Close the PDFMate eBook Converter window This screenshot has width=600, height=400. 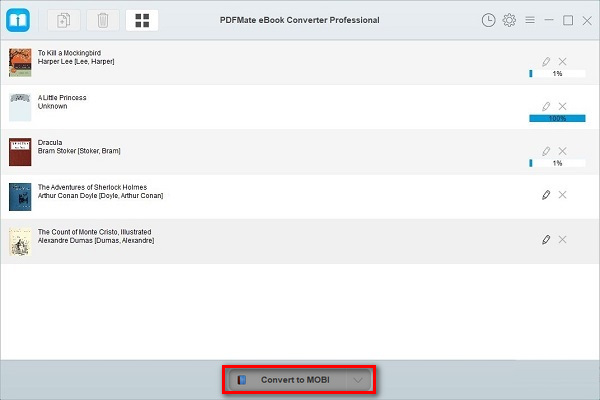(x=587, y=20)
